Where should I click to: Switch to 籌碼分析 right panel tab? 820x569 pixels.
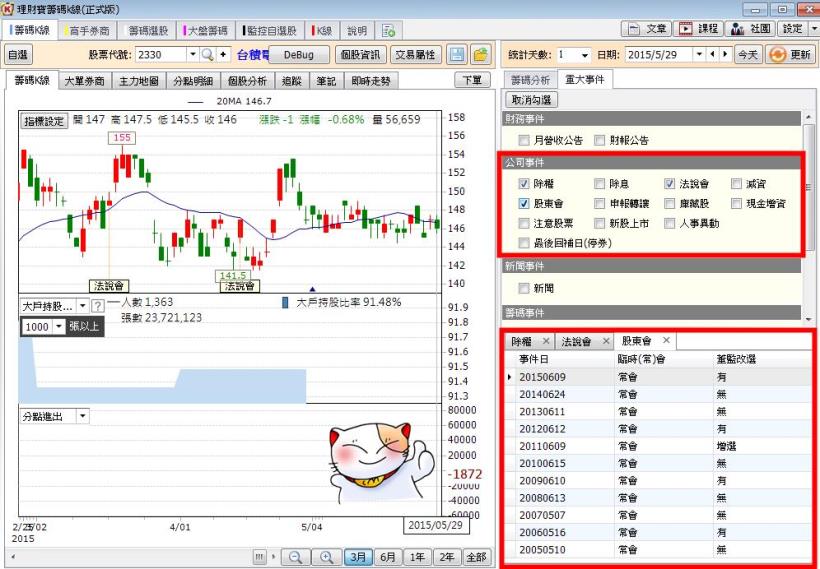pyautogui.click(x=530, y=80)
